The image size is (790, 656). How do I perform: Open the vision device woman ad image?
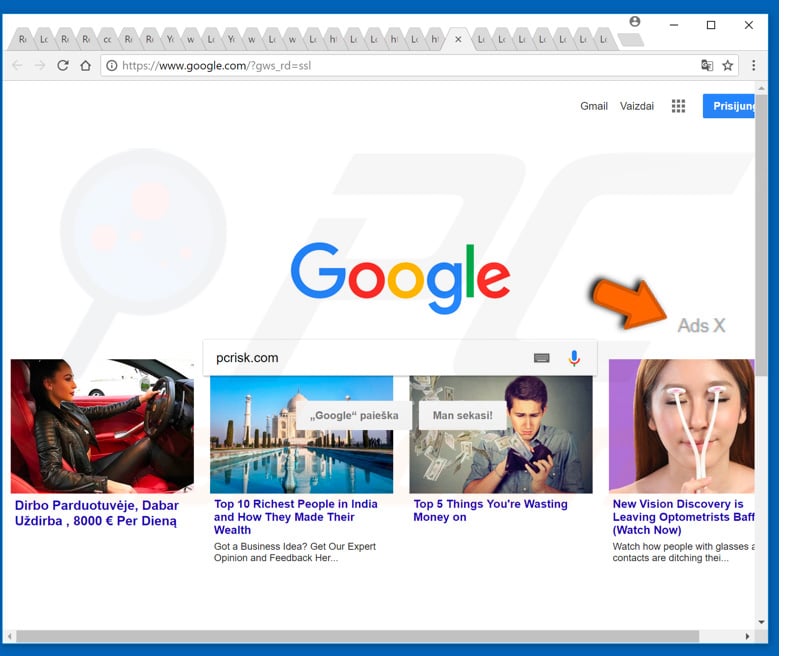pos(682,426)
